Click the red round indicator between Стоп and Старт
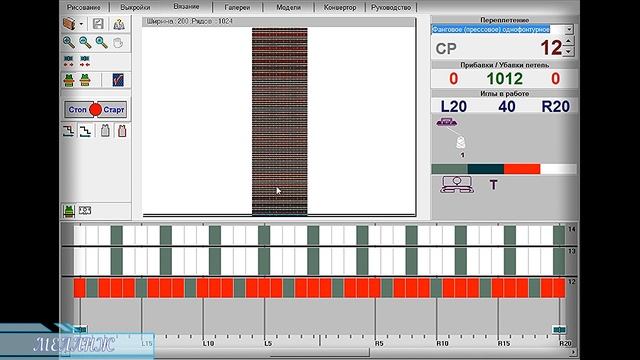This screenshot has height=360, width=640. click(x=96, y=110)
